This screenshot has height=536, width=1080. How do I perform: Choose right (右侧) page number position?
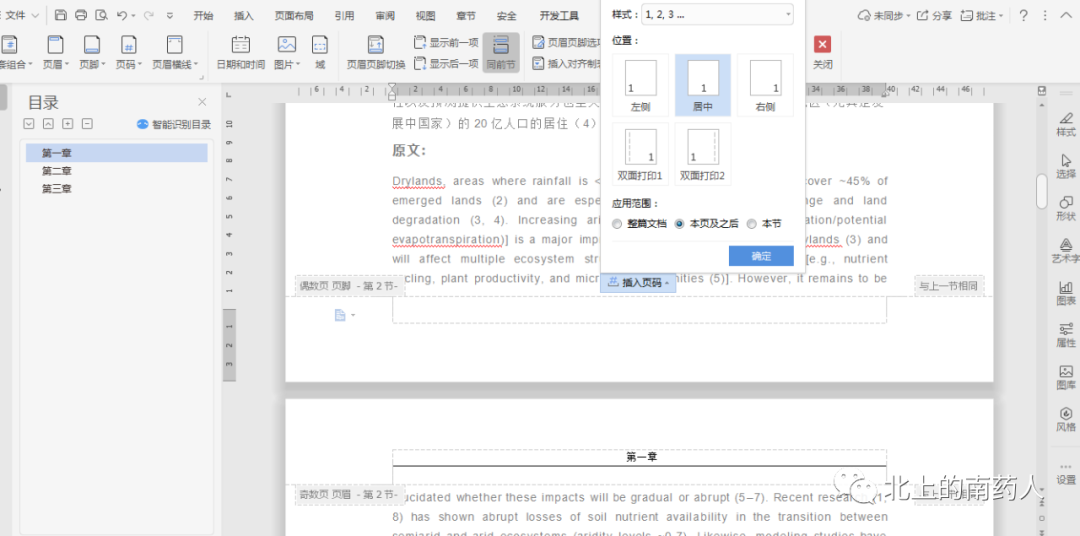tap(765, 85)
